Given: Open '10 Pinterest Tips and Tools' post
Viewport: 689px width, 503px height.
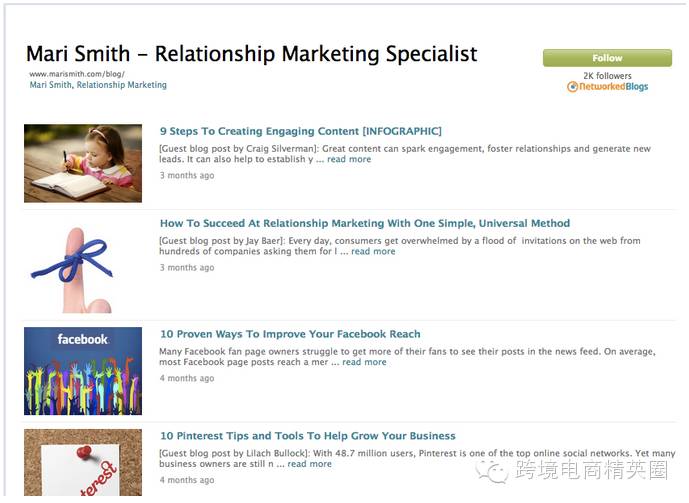Looking at the screenshot, I should click(308, 436).
